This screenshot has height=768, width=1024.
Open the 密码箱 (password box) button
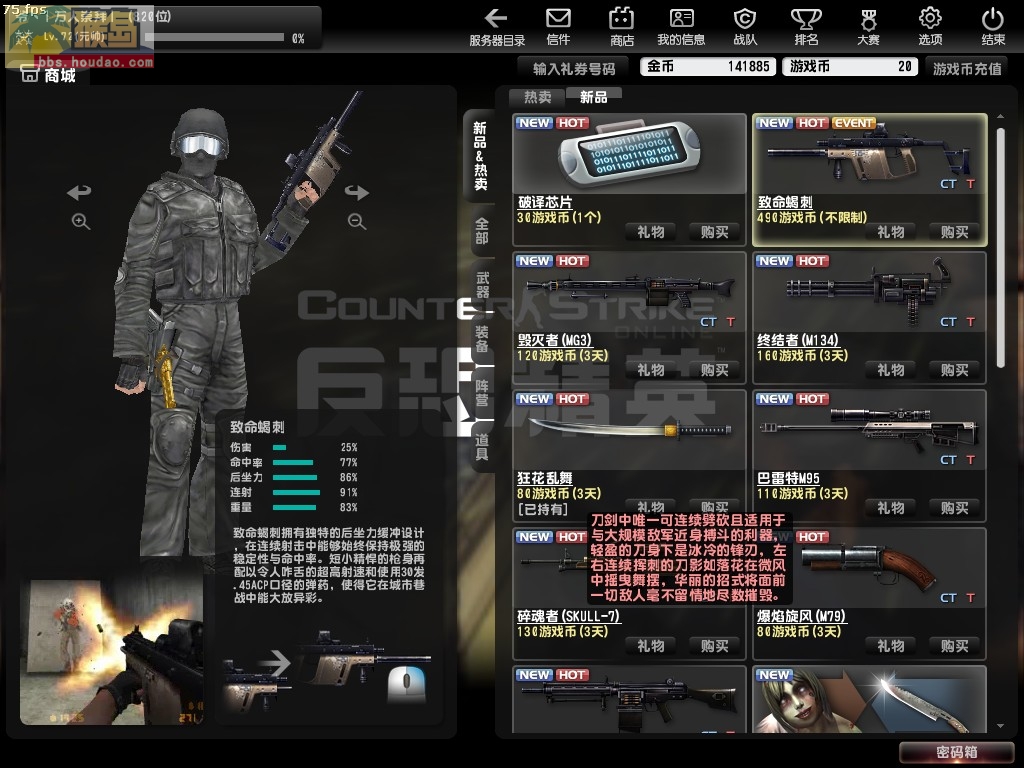[x=956, y=752]
